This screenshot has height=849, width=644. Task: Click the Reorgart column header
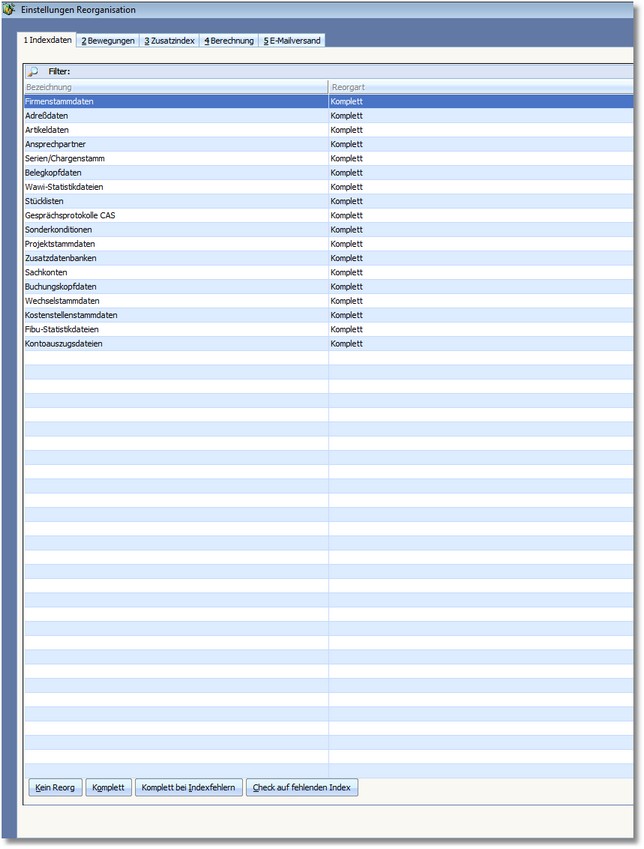[x=480, y=88]
